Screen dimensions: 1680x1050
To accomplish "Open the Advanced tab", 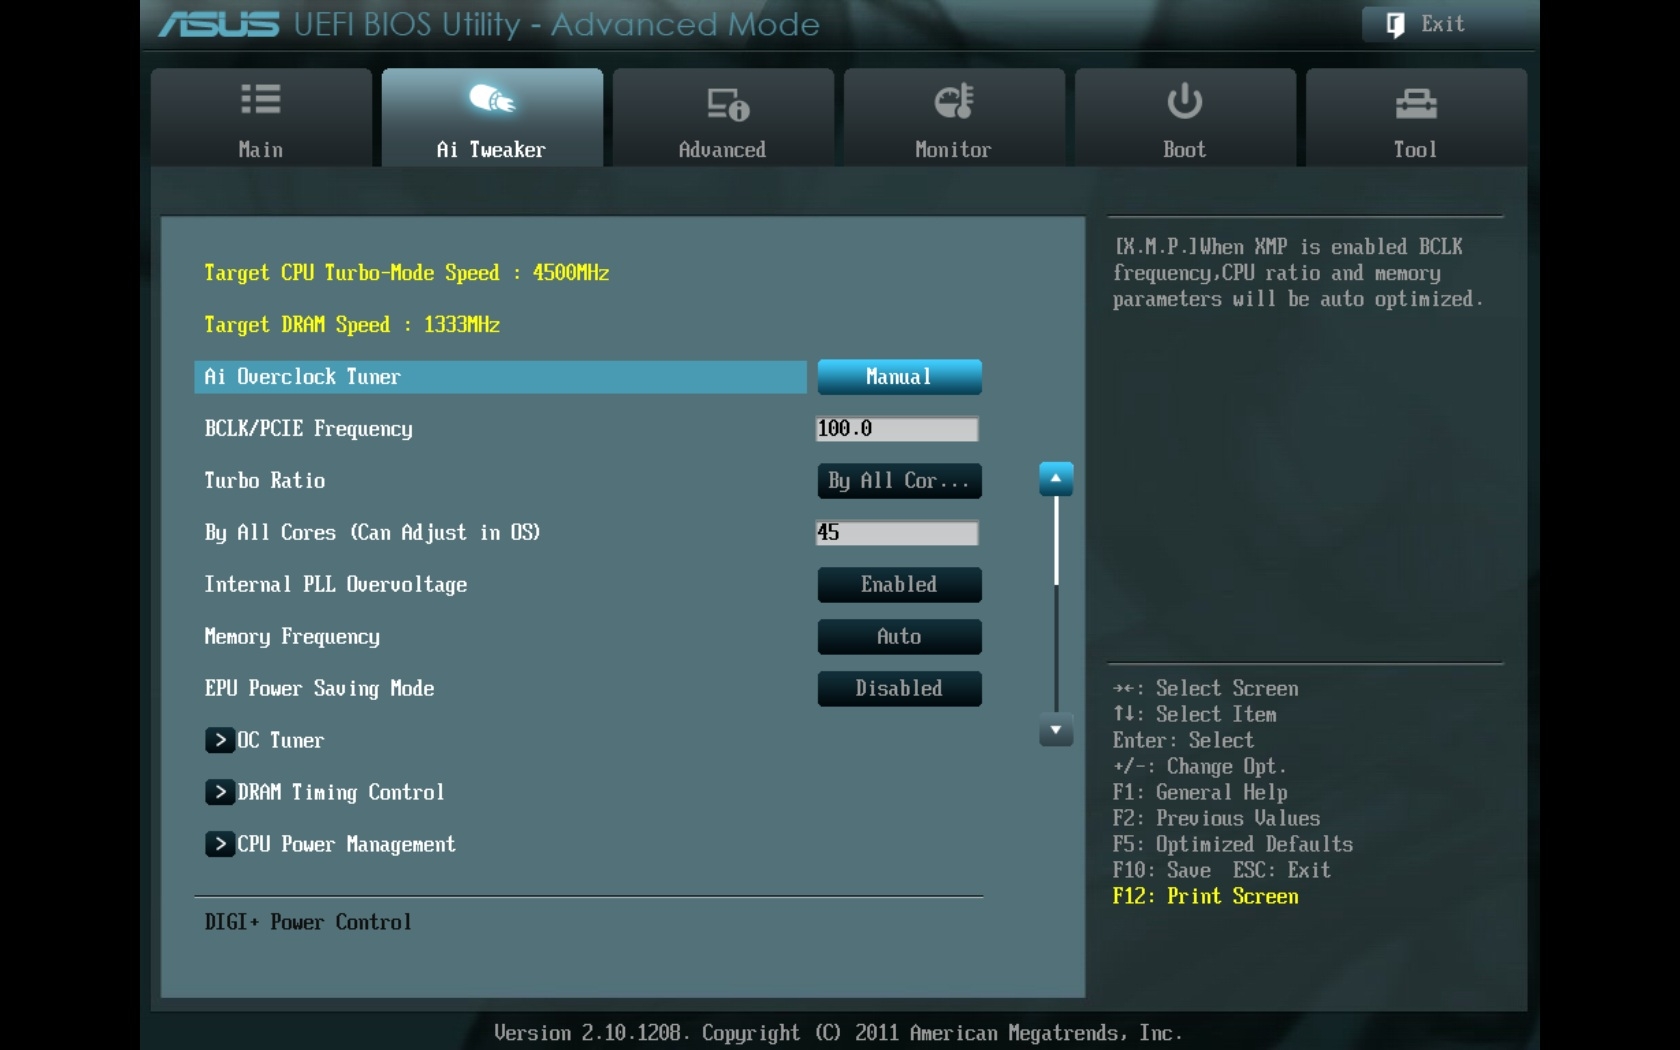I will click(723, 117).
